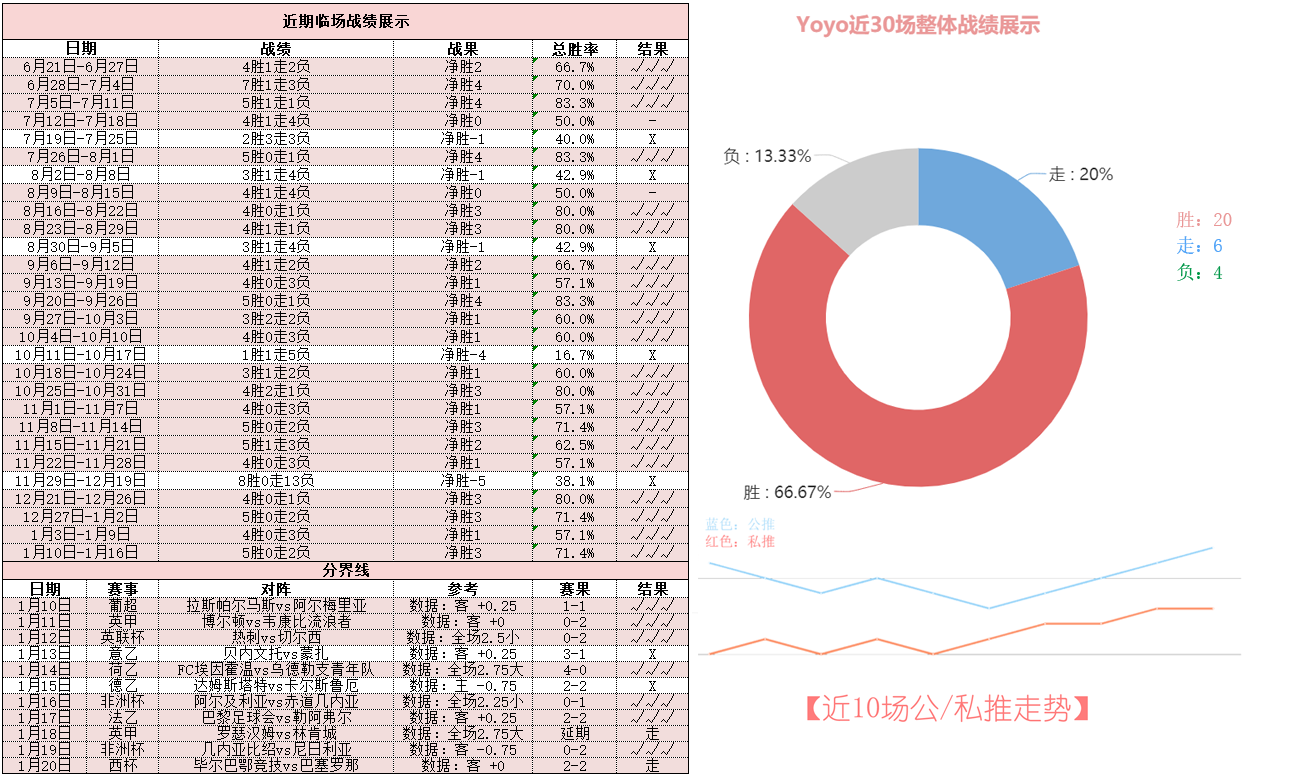The image size is (1290, 776).
Task: Click the 近期临场战绩展示 title cell
Action: tap(345, 21)
